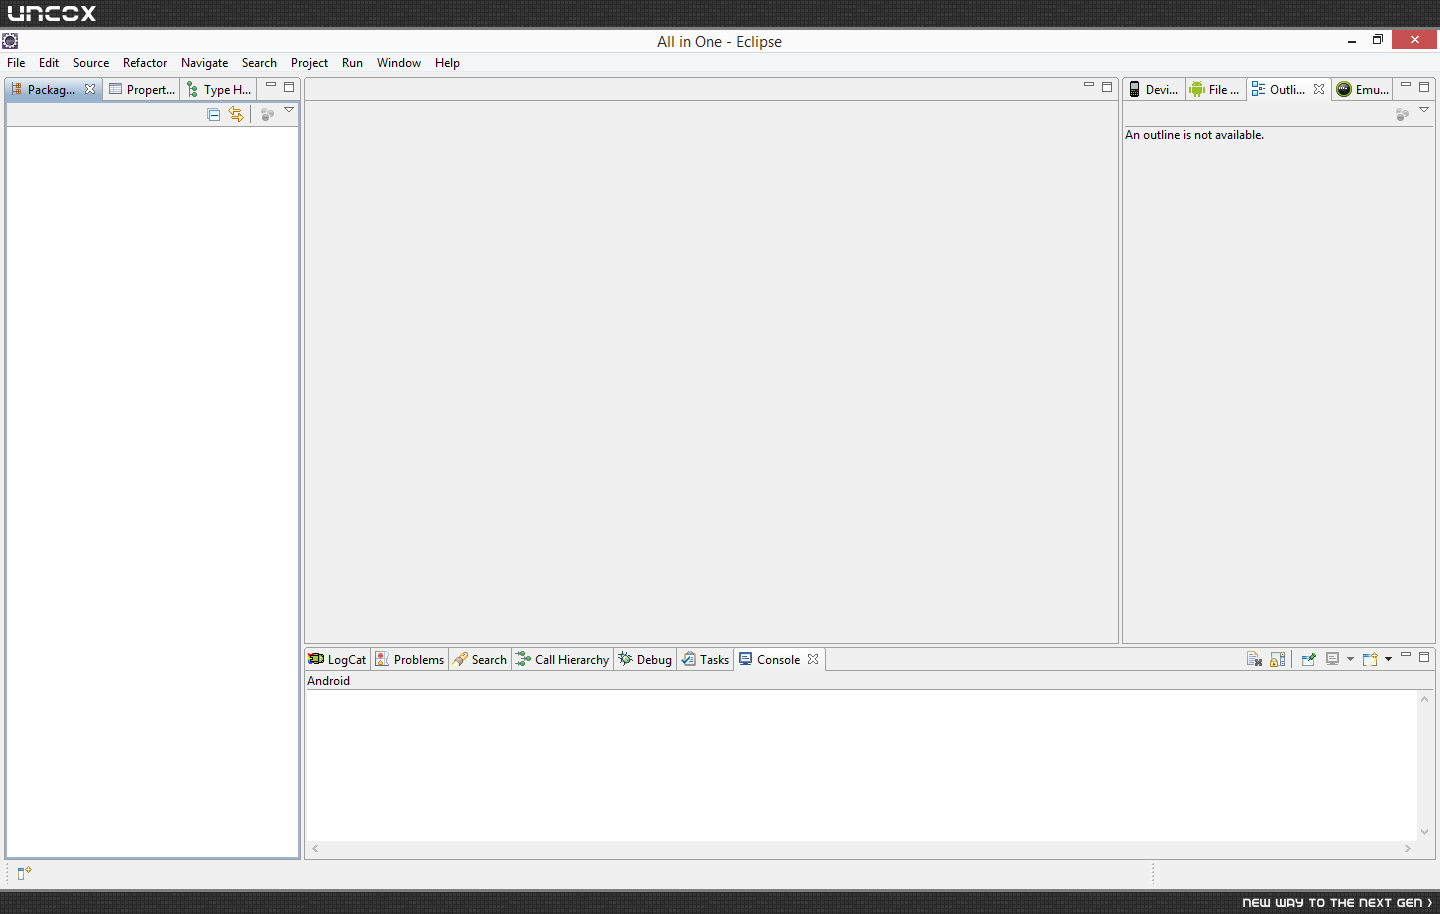Maximize the Package Explorer panel
This screenshot has width=1440, height=914.
(289, 87)
